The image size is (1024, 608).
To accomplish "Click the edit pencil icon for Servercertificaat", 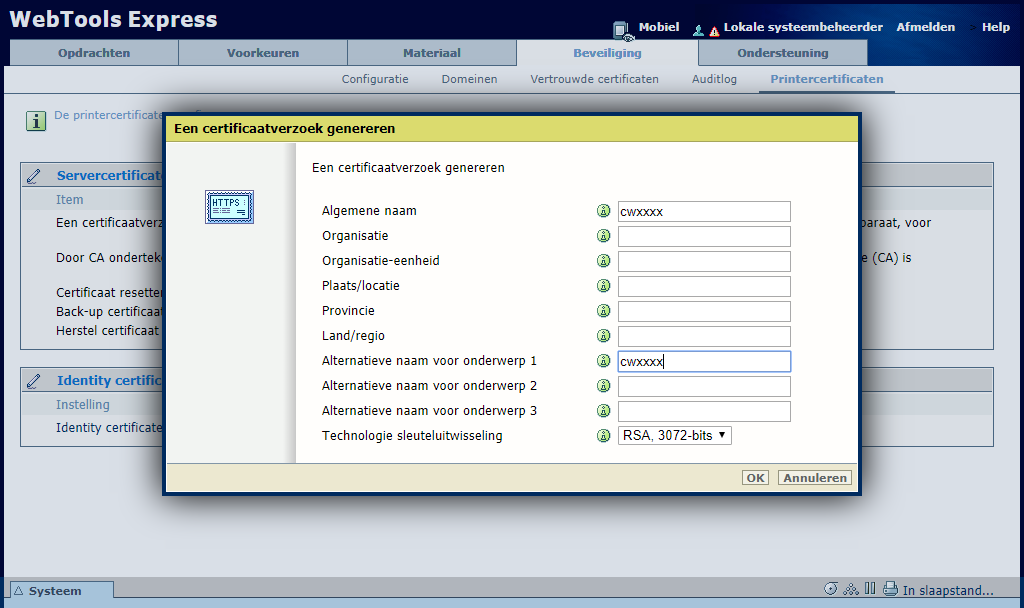I will 35,176.
